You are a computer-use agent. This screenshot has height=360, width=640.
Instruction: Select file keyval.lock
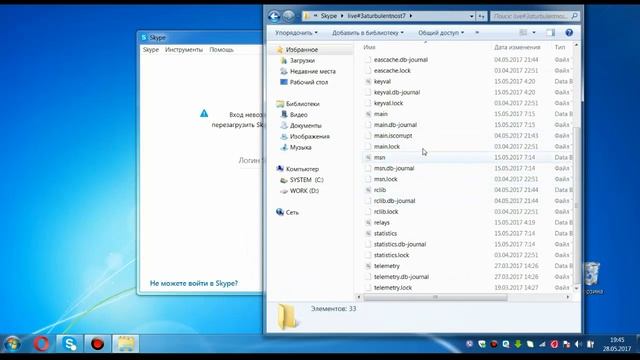tap(388, 103)
